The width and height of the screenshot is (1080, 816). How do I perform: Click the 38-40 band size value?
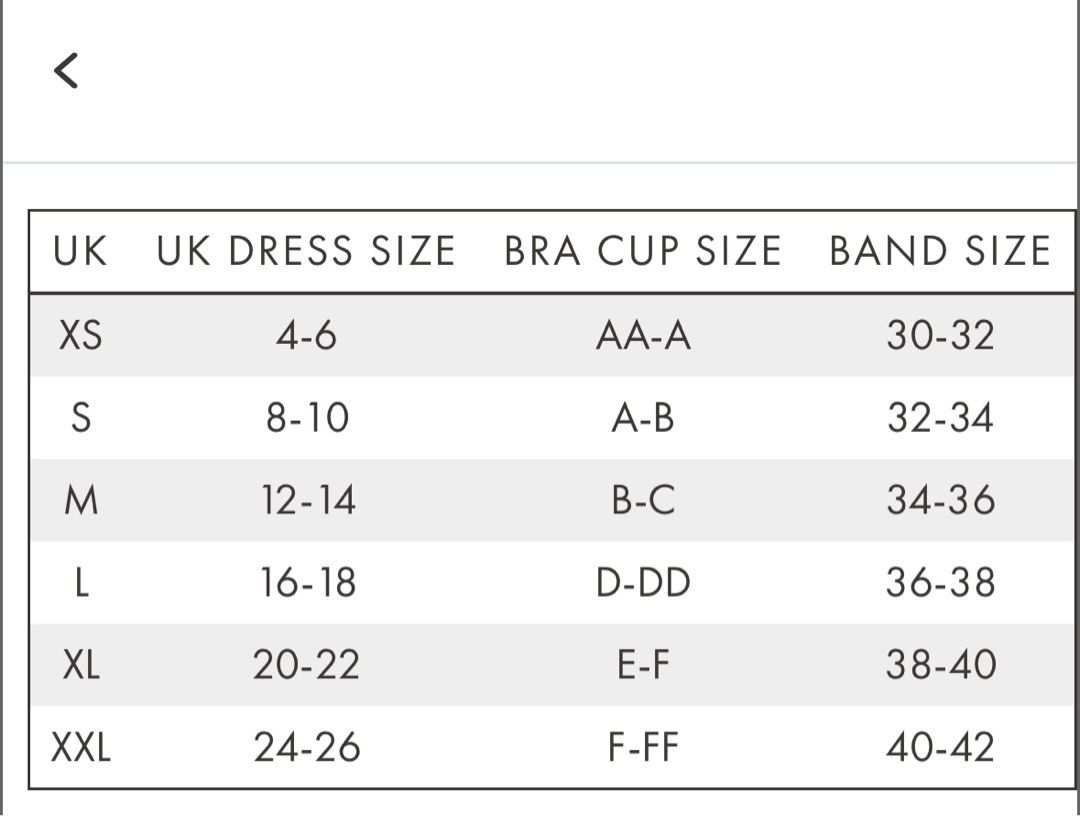[940, 663]
